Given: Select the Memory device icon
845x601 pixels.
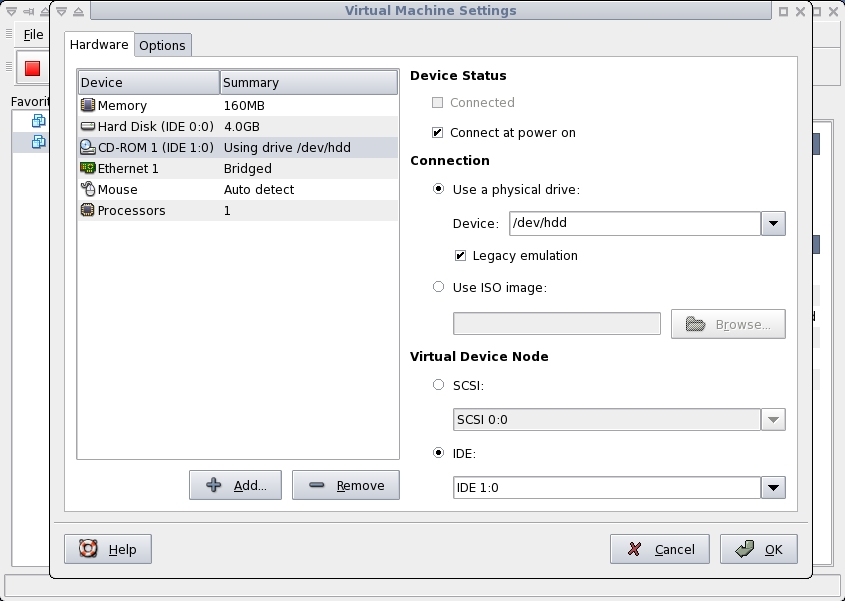Looking at the screenshot, I should coord(87,105).
